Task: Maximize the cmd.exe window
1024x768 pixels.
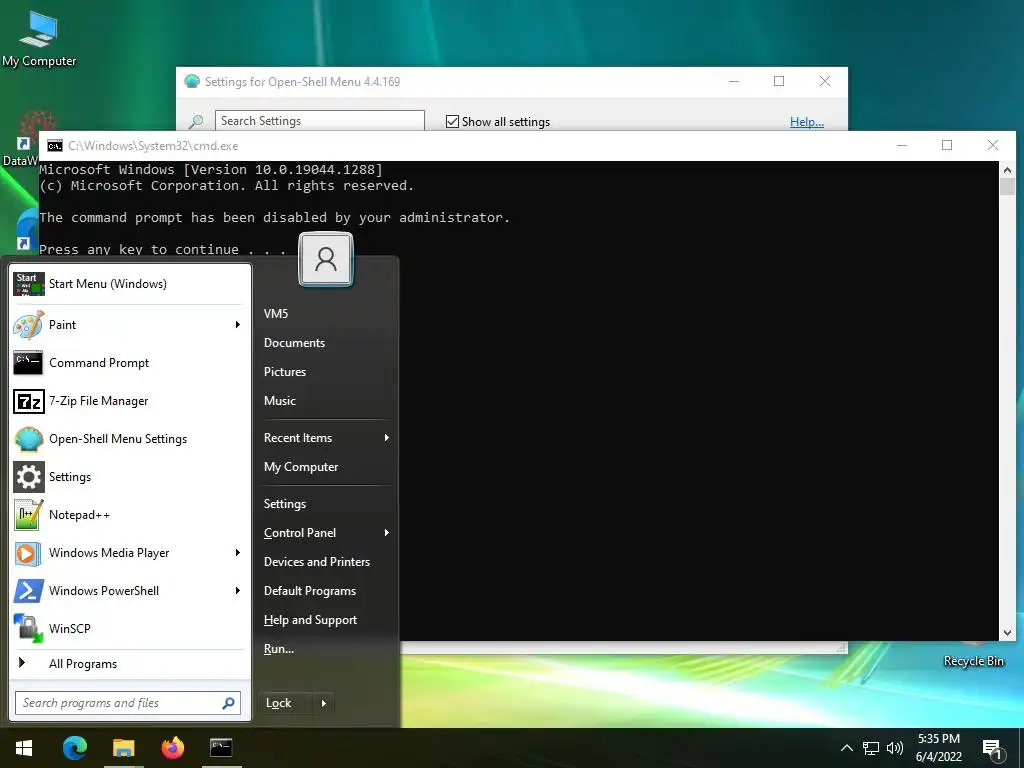Action: point(947,145)
